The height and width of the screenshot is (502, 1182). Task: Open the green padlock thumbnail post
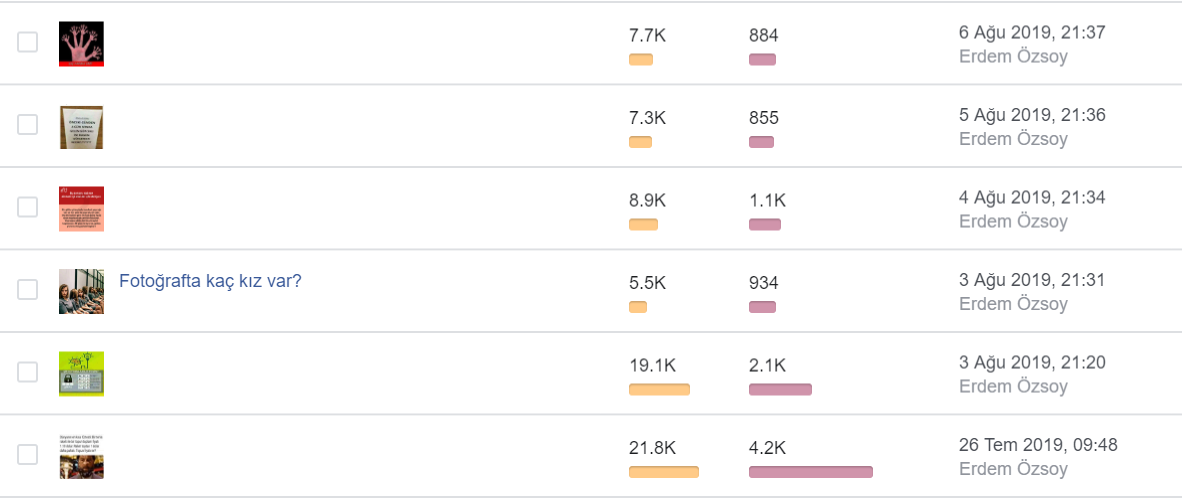coord(81,374)
